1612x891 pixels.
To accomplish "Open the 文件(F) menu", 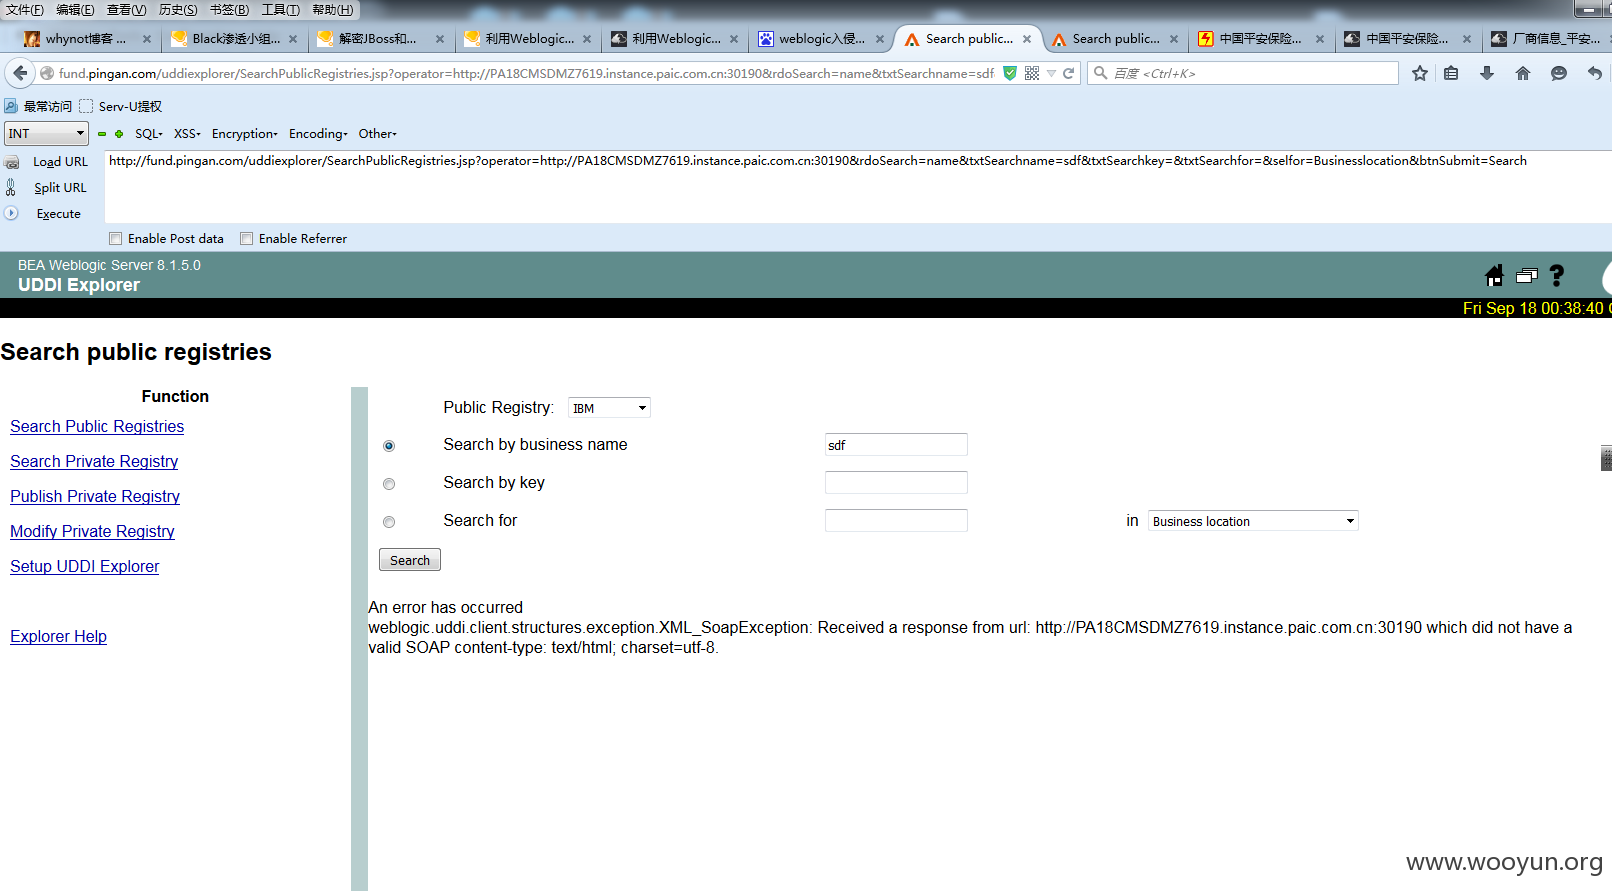I will point(25,10).
